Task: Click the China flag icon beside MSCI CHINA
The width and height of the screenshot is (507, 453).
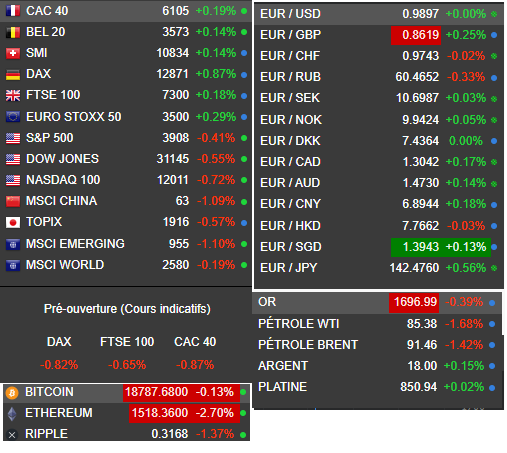Action: (x=13, y=201)
